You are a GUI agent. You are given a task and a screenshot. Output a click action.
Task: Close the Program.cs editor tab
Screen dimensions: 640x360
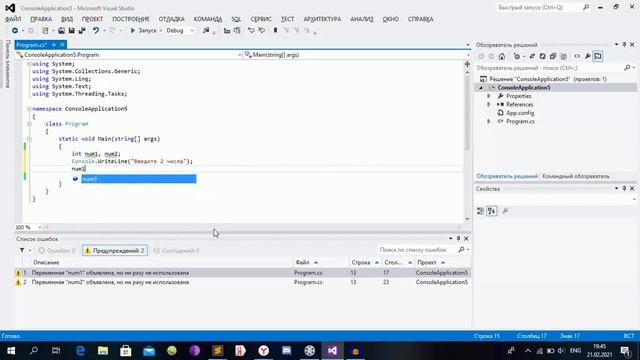[62, 45]
